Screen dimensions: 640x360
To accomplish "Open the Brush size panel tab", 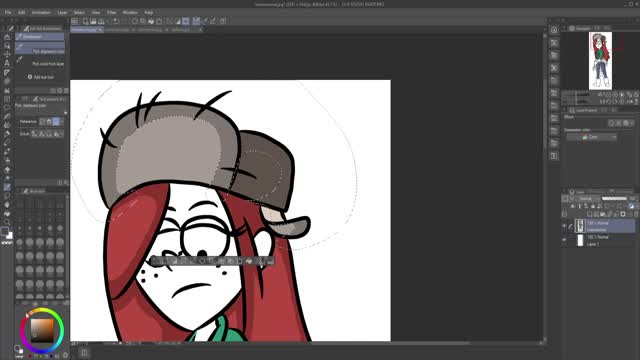I will 35,191.
